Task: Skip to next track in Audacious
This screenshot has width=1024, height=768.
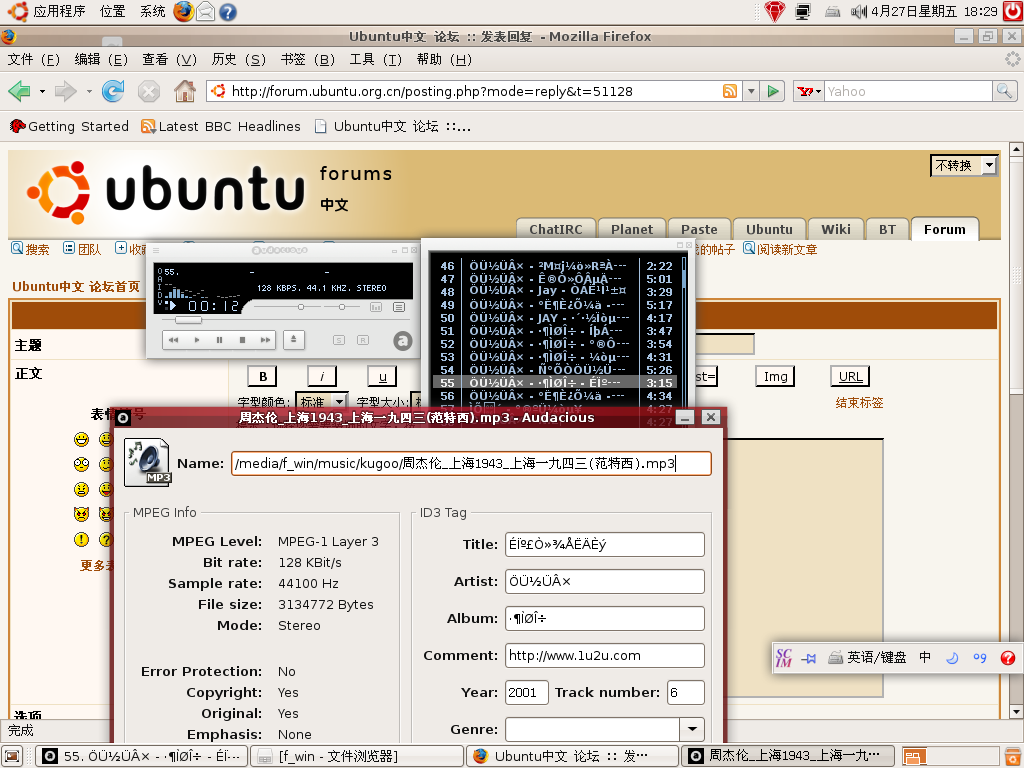Action: point(264,340)
